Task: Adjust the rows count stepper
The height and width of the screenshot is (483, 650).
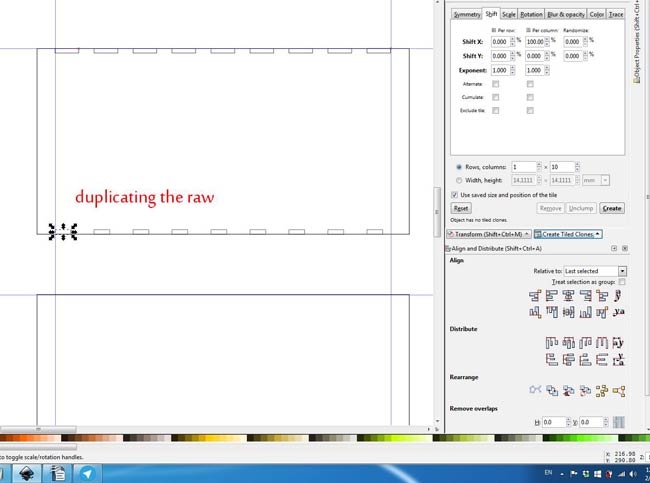Action: [539, 167]
